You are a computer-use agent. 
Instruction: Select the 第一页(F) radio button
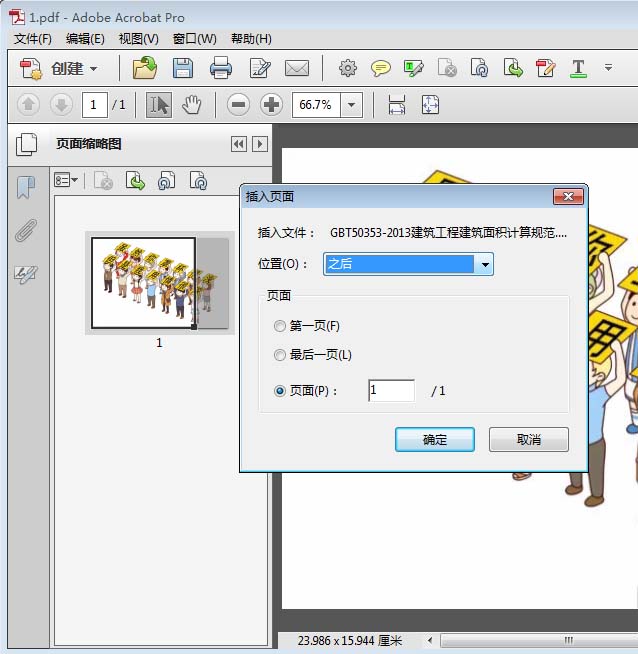click(280, 326)
